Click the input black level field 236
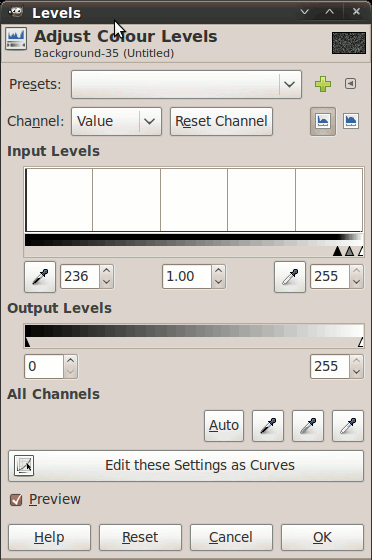The image size is (372, 560). 80,277
